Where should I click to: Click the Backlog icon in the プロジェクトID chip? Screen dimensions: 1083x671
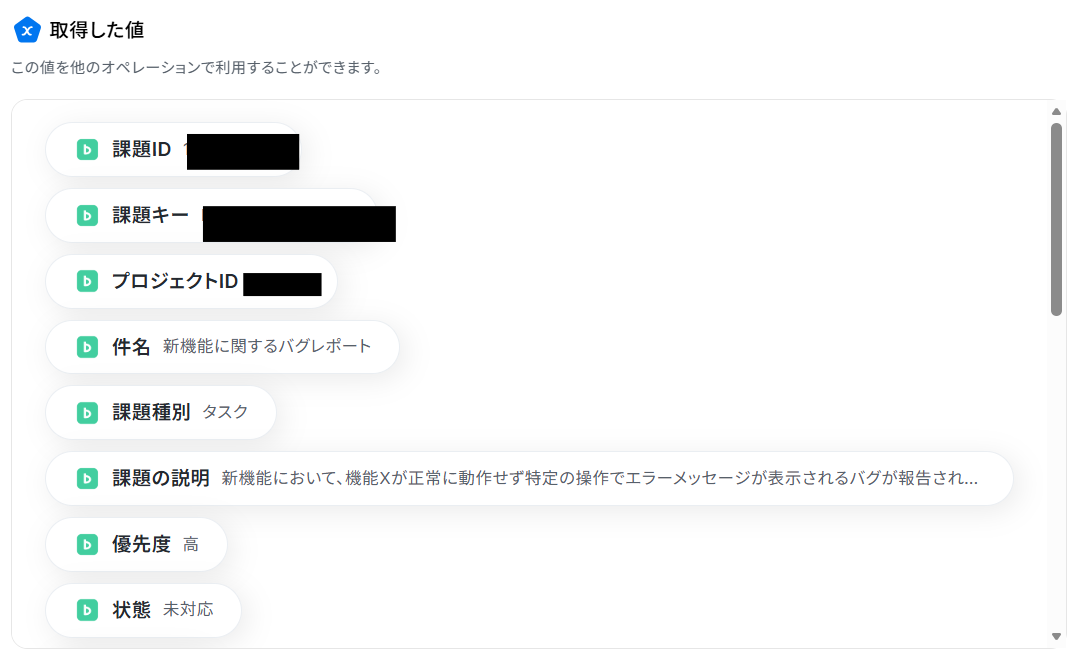[x=87, y=281]
